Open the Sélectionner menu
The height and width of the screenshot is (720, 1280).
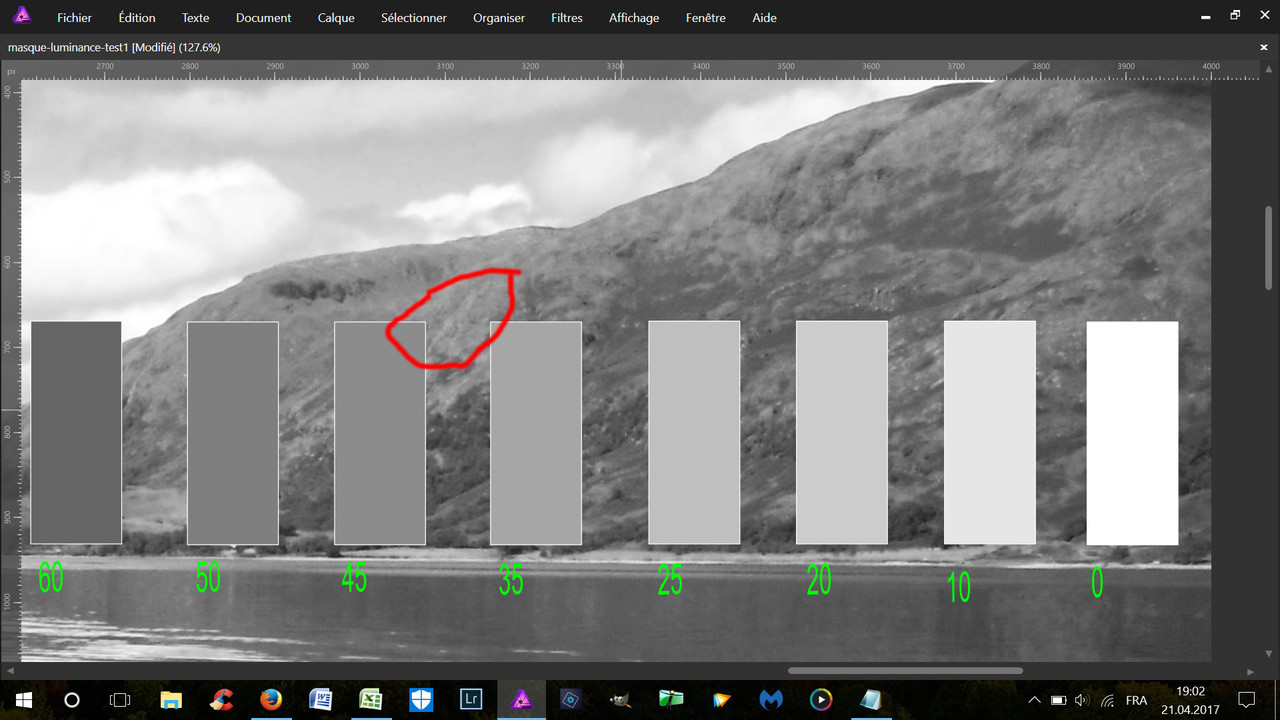tap(414, 18)
